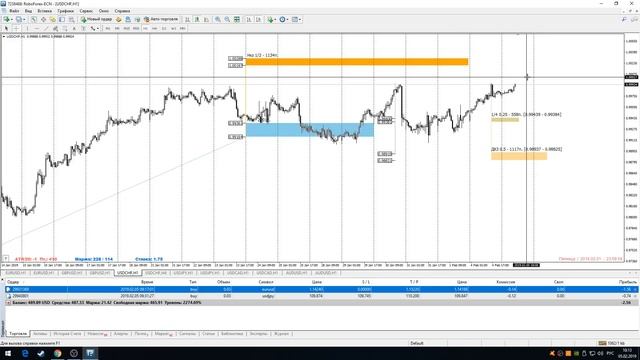
Task: Switch chart to bar chart type
Action: (187, 20)
